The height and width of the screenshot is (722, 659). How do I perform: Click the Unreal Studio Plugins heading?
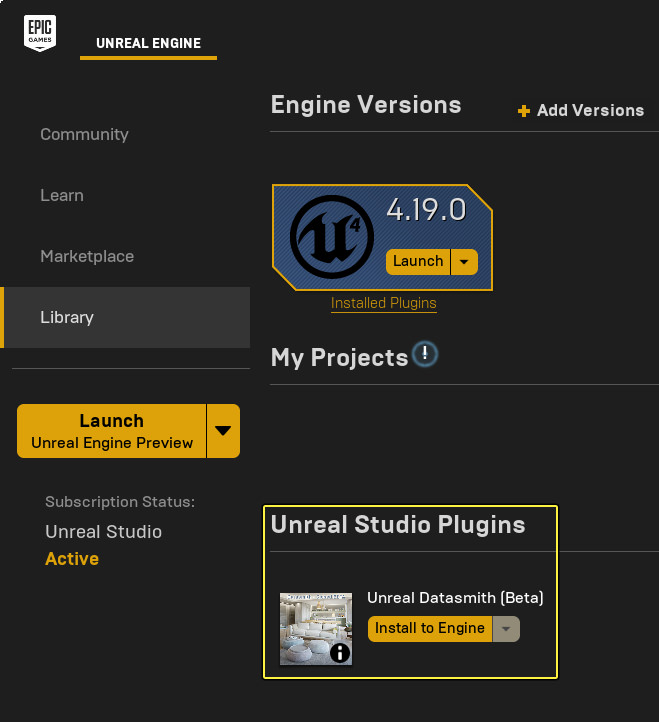click(398, 524)
